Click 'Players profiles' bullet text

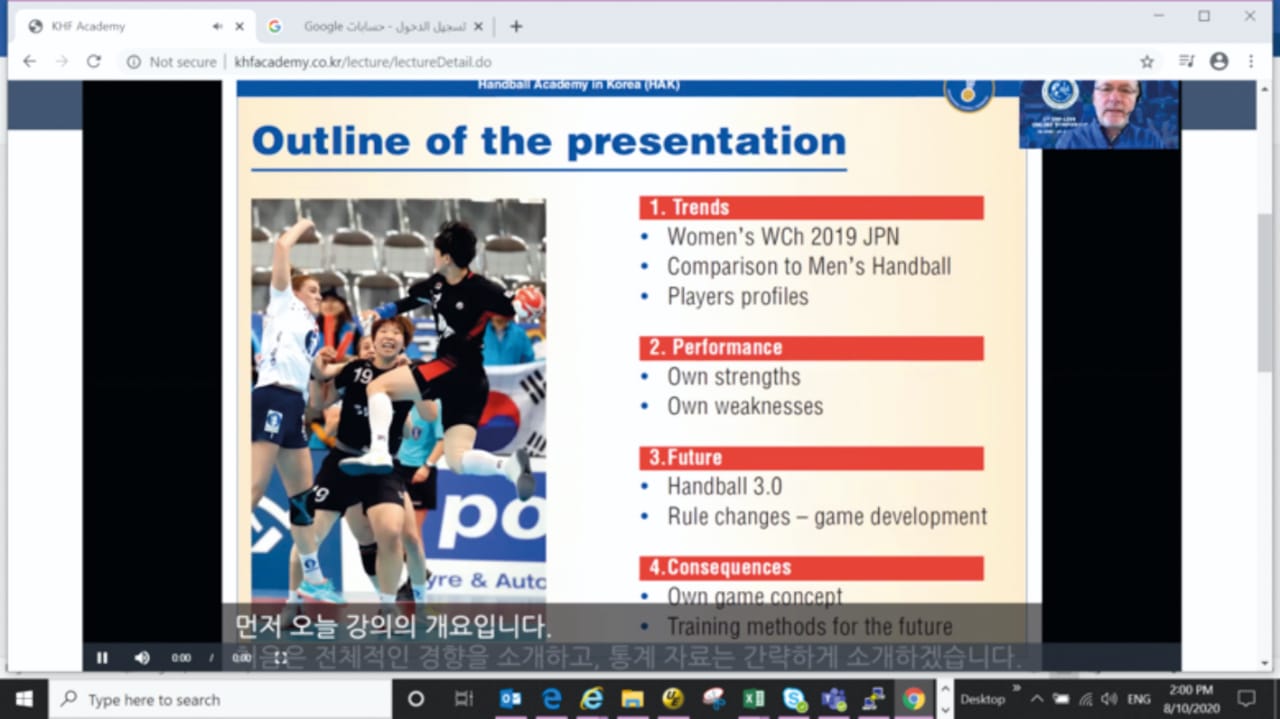tap(738, 296)
